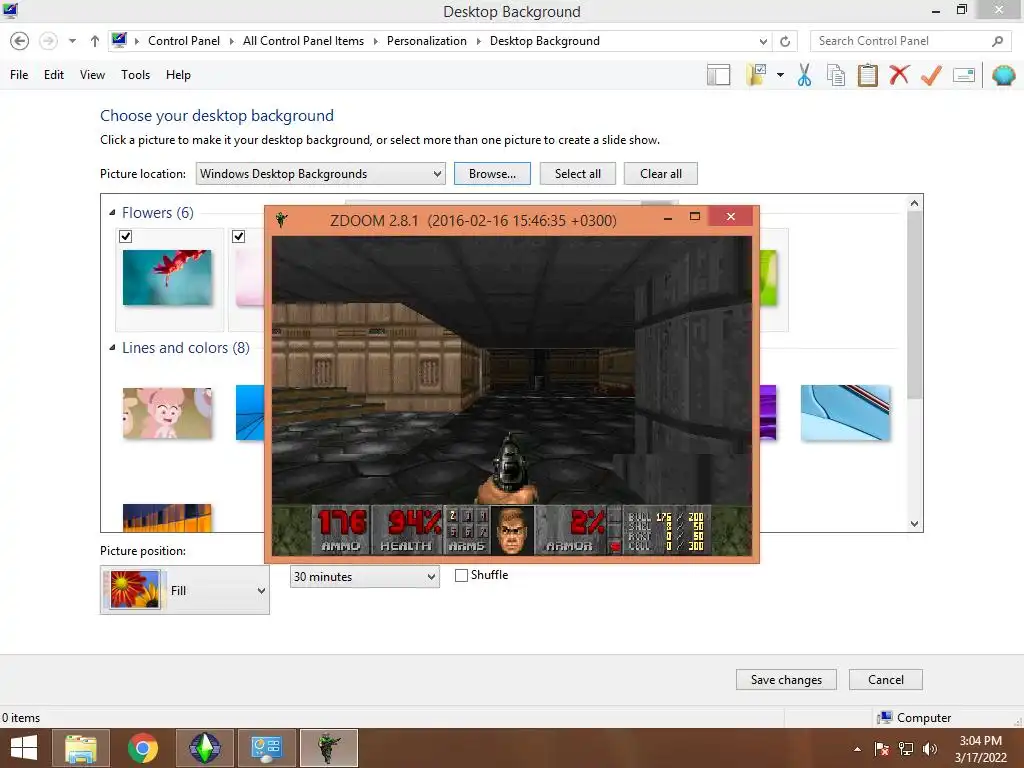This screenshot has height=768, width=1024.
Task: Open the recent locations dropdown arrow
Action: coord(72,41)
